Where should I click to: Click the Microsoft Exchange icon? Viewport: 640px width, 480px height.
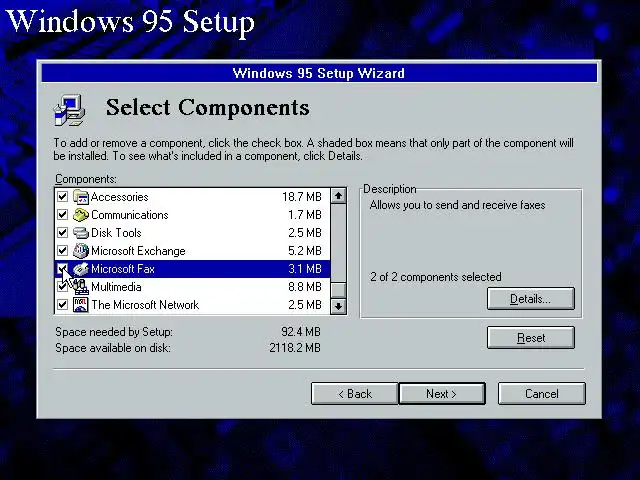81,251
